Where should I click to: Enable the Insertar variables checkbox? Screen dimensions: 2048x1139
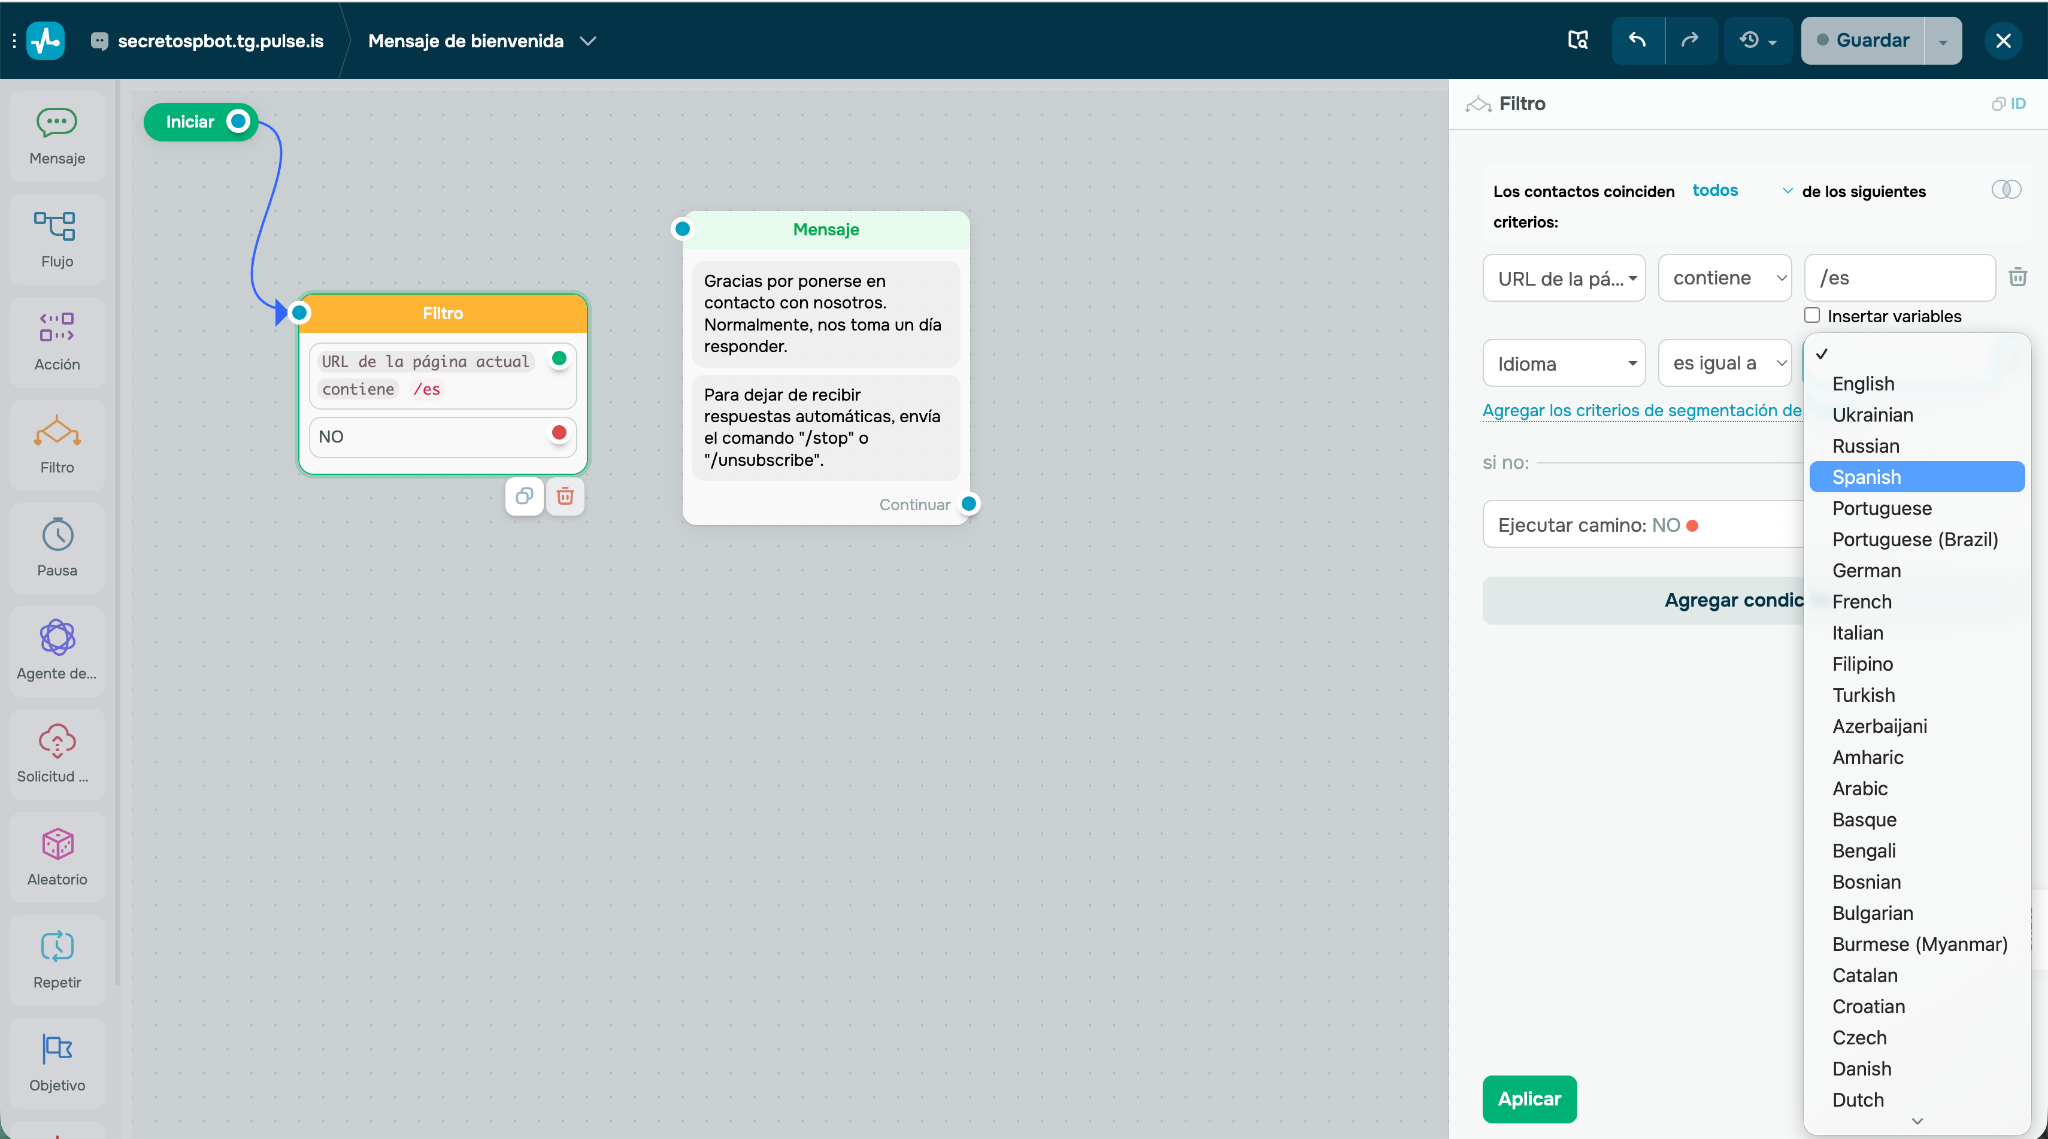[x=1812, y=315]
